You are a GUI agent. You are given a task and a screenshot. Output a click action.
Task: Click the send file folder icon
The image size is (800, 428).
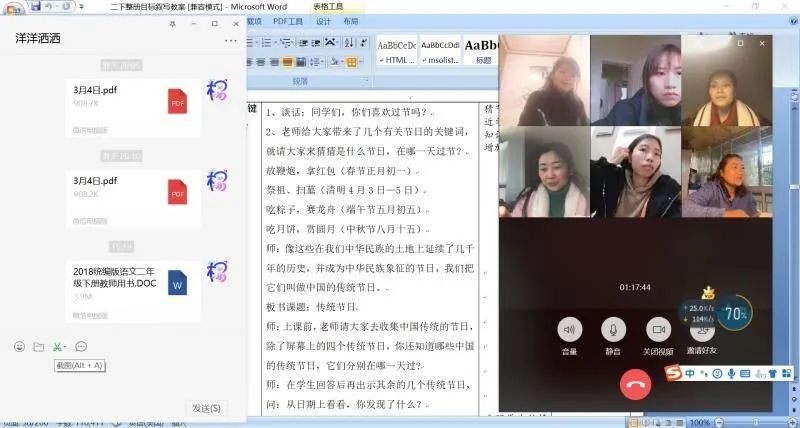pos(38,346)
